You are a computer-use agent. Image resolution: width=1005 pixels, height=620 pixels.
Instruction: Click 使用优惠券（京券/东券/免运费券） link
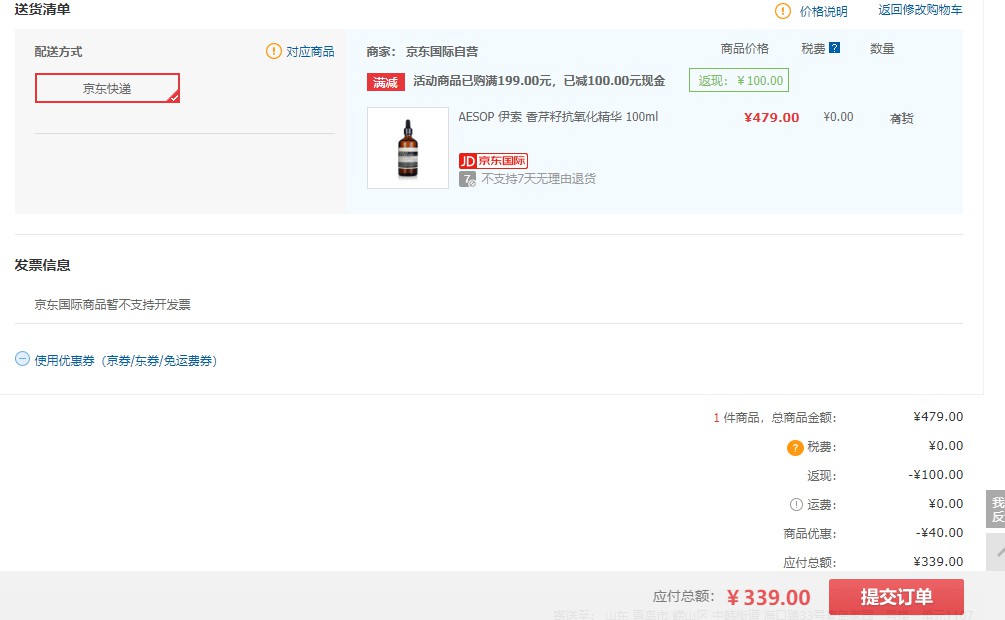[126, 360]
